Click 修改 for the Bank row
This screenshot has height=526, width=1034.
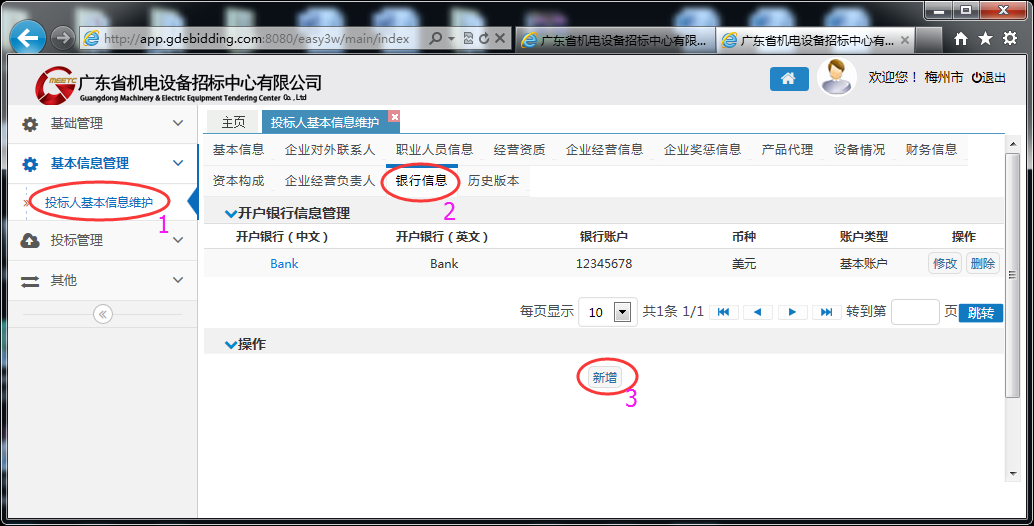pos(944,264)
